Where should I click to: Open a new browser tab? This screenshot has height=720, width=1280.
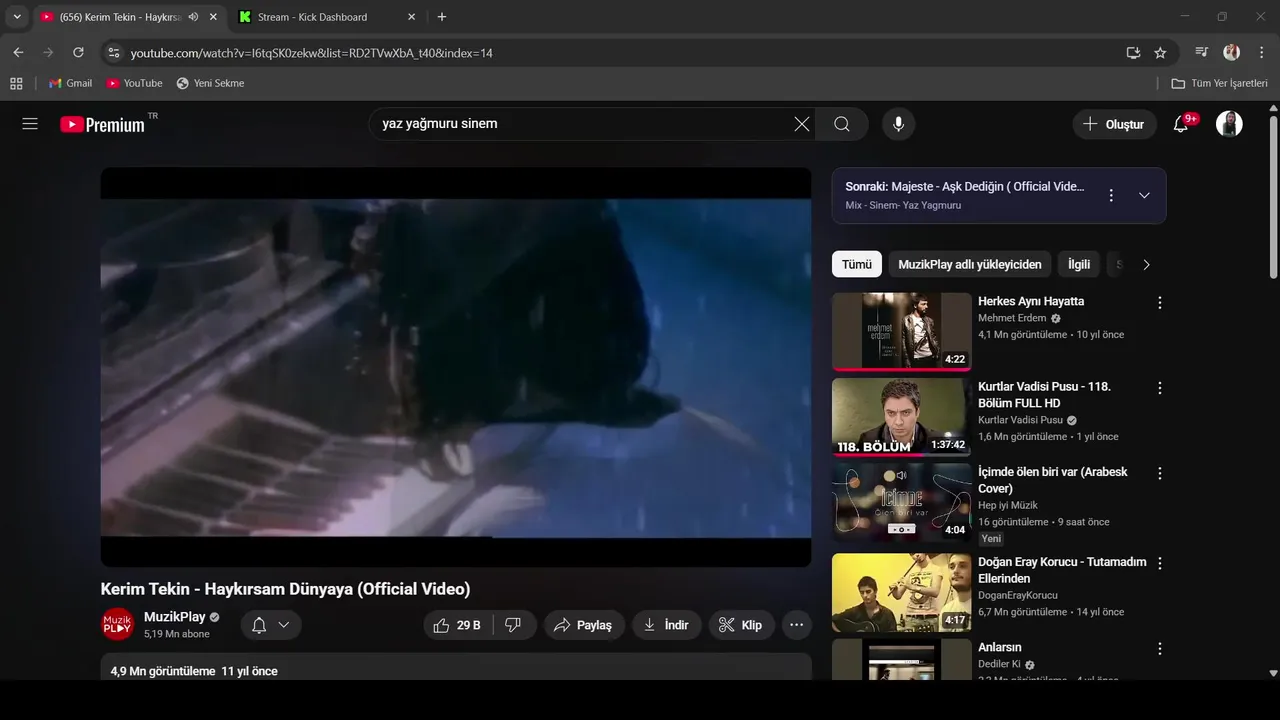tap(442, 17)
